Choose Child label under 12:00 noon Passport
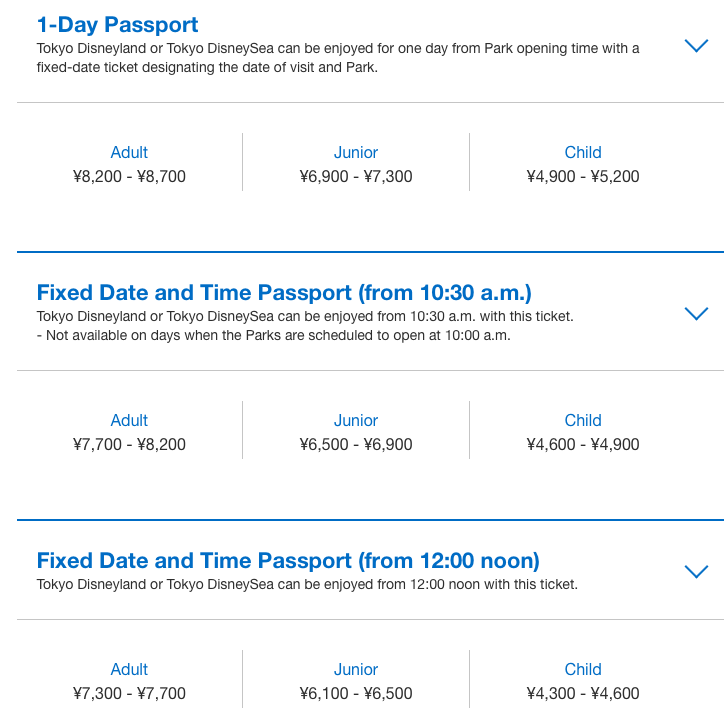This screenshot has width=724, height=716. (x=583, y=670)
